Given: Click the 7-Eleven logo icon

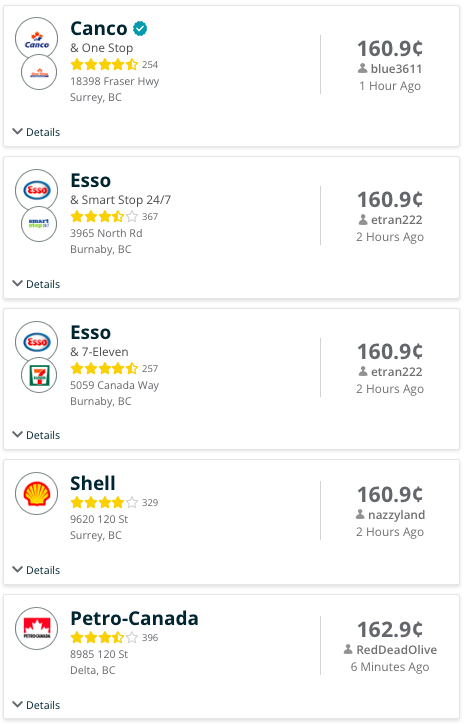Looking at the screenshot, I should click(x=39, y=375).
